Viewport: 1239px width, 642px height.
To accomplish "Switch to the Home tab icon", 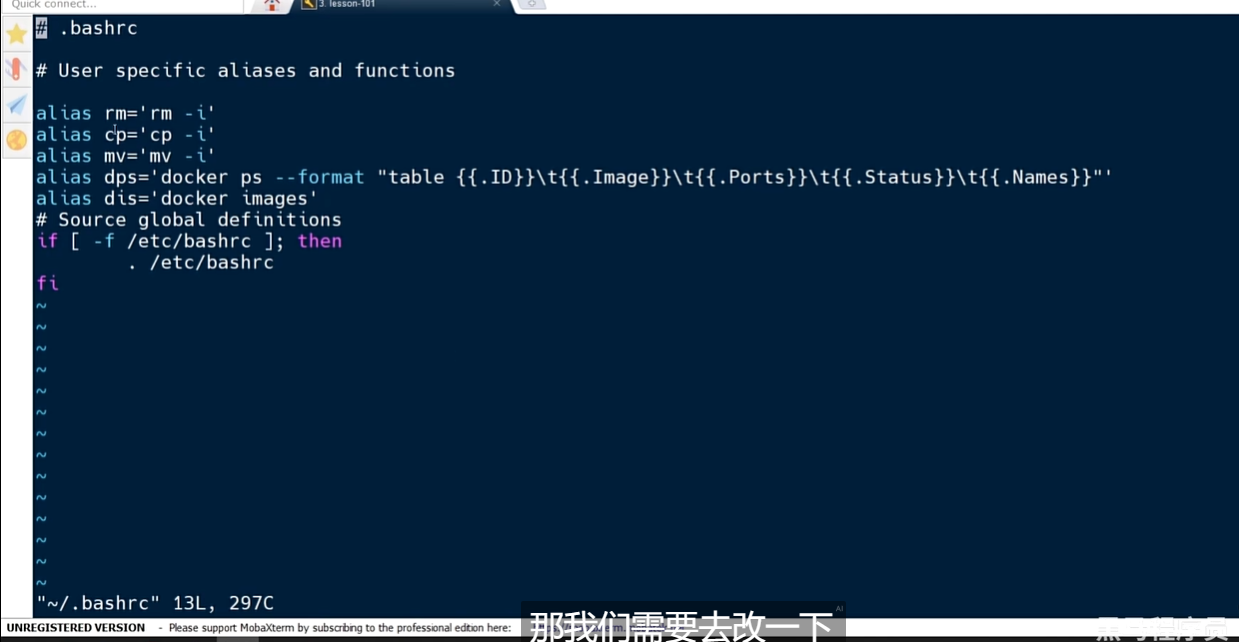I will (x=272, y=5).
